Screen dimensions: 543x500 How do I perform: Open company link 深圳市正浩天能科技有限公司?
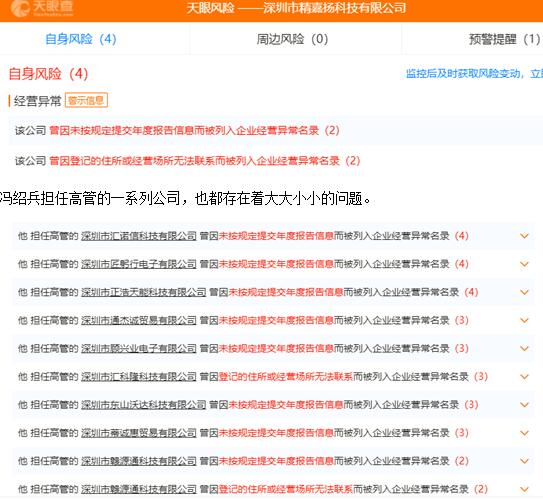(x=144, y=292)
